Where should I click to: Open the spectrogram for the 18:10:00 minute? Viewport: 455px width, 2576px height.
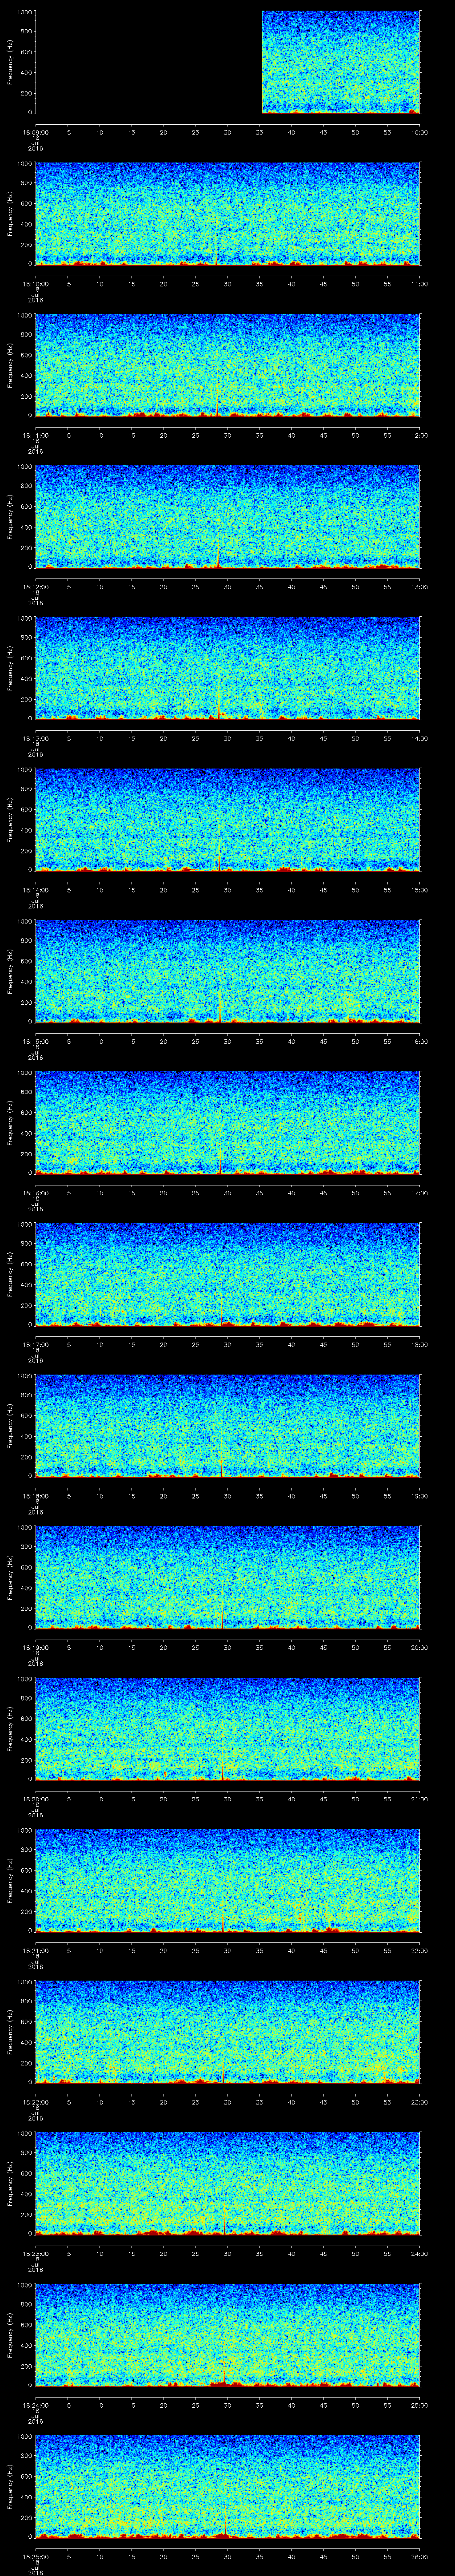point(227,214)
